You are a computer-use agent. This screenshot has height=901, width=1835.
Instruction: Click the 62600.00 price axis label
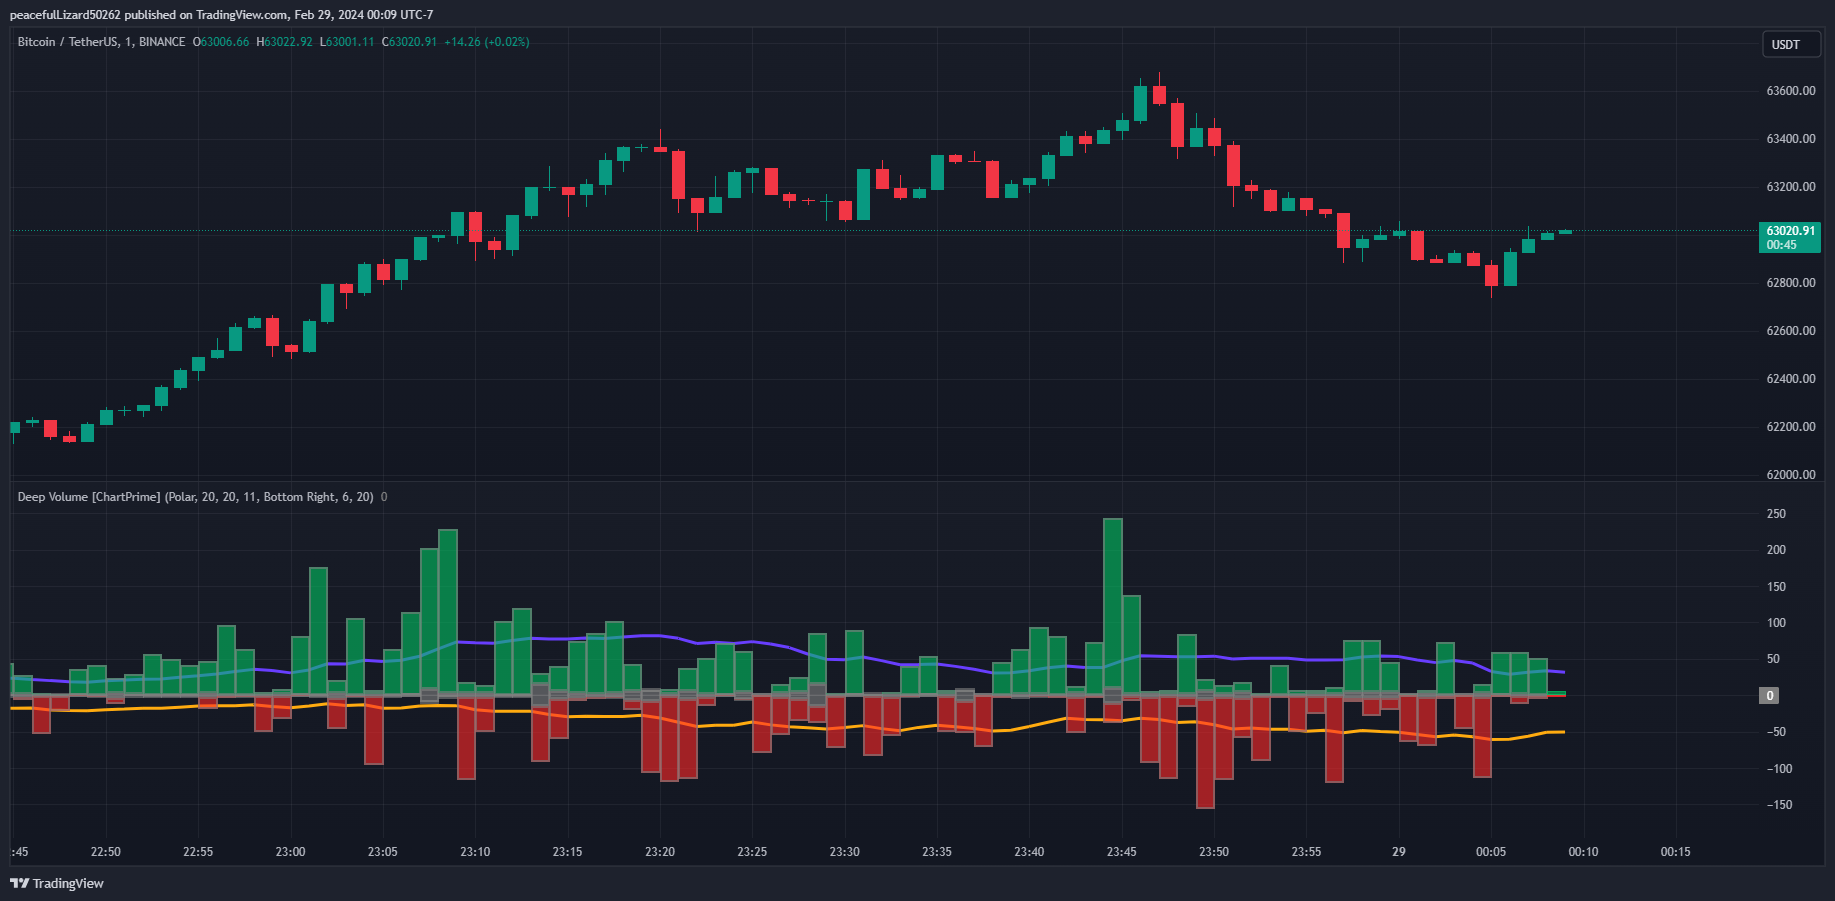pyautogui.click(x=1791, y=331)
